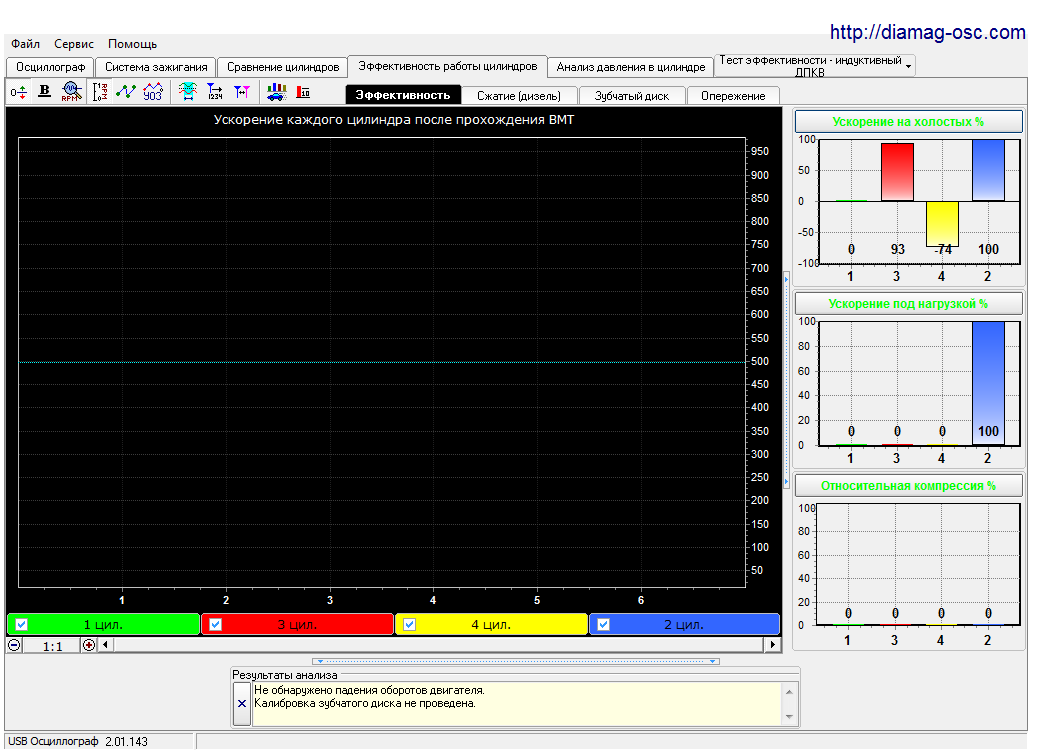Open the Файл menu
This screenshot has width=1040, height=754.
tap(25, 44)
